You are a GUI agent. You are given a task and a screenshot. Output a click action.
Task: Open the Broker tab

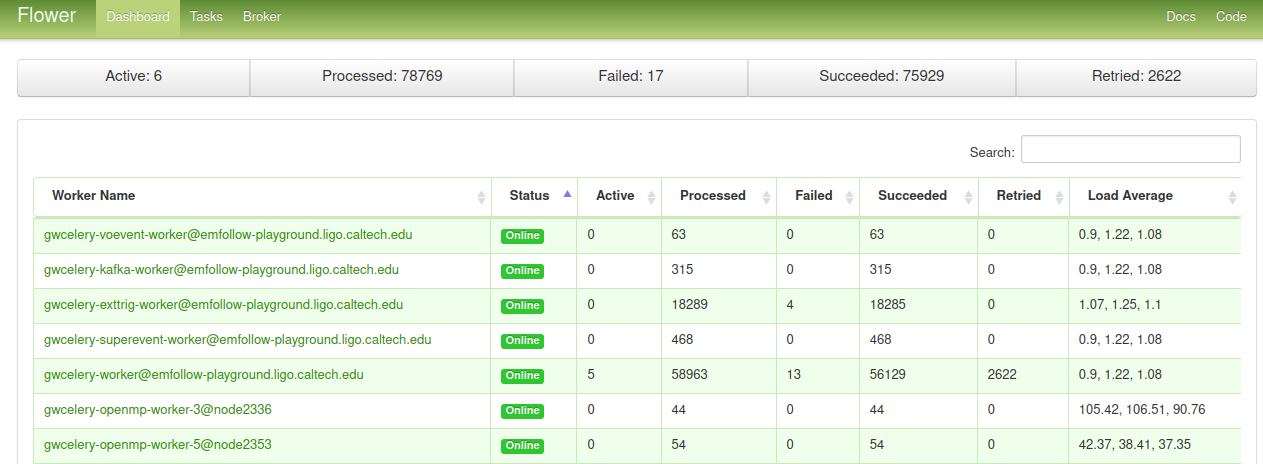click(x=262, y=17)
